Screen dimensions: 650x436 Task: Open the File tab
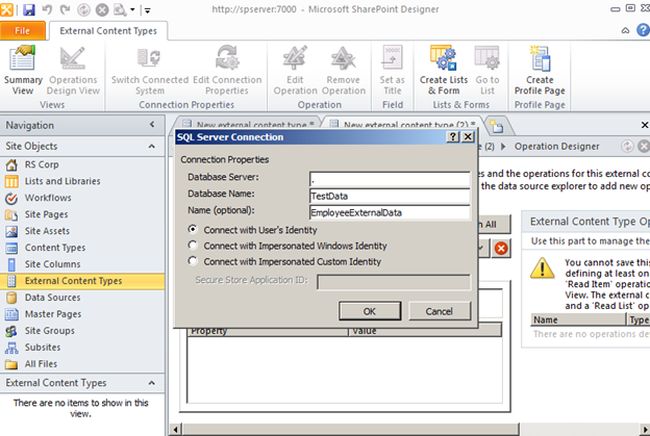(22, 31)
